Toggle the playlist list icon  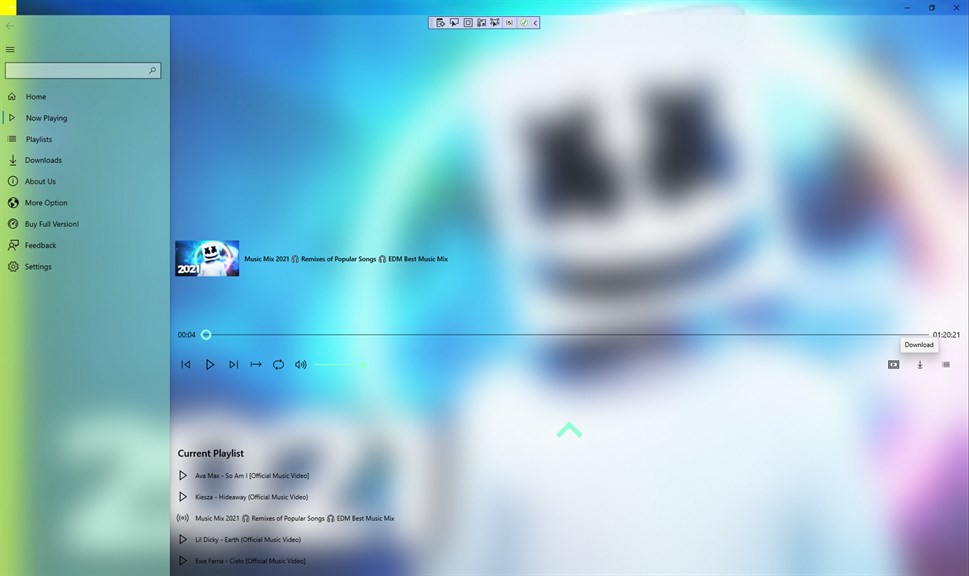[946, 365]
